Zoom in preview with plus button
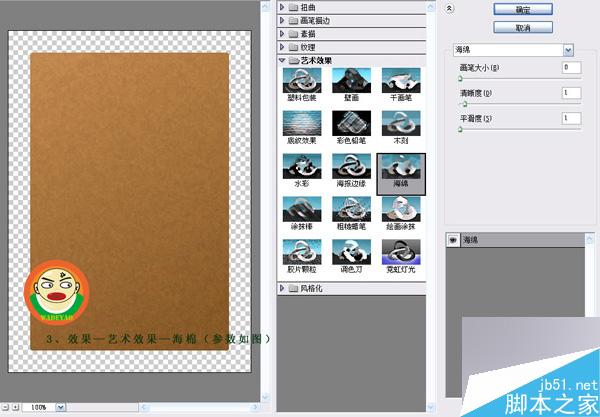The width and height of the screenshot is (600, 417). [x=15, y=407]
